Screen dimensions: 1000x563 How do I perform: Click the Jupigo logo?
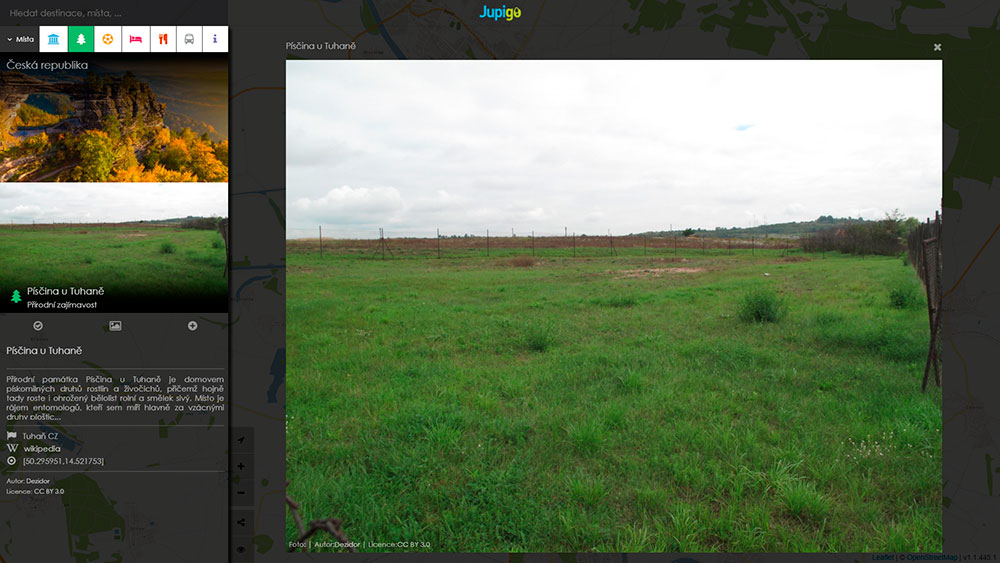click(500, 12)
